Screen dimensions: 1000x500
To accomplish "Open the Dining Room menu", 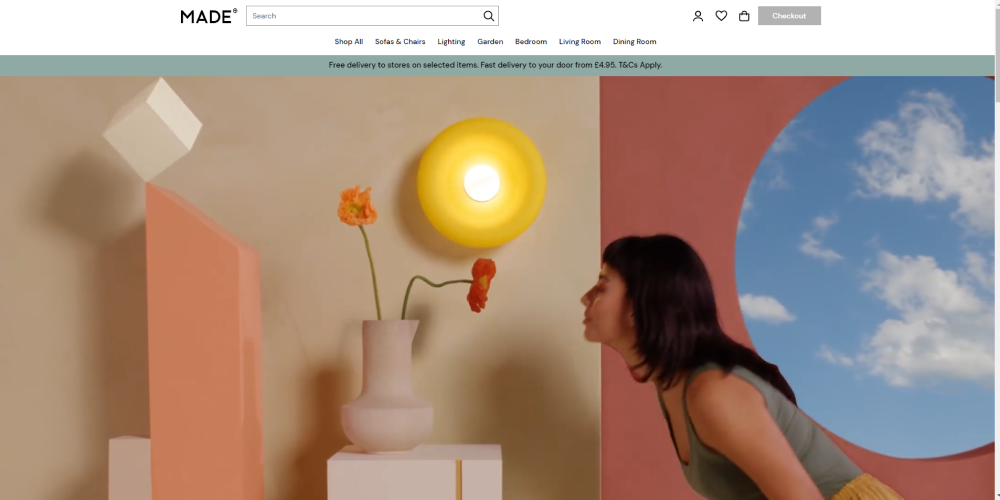I will [x=635, y=41].
